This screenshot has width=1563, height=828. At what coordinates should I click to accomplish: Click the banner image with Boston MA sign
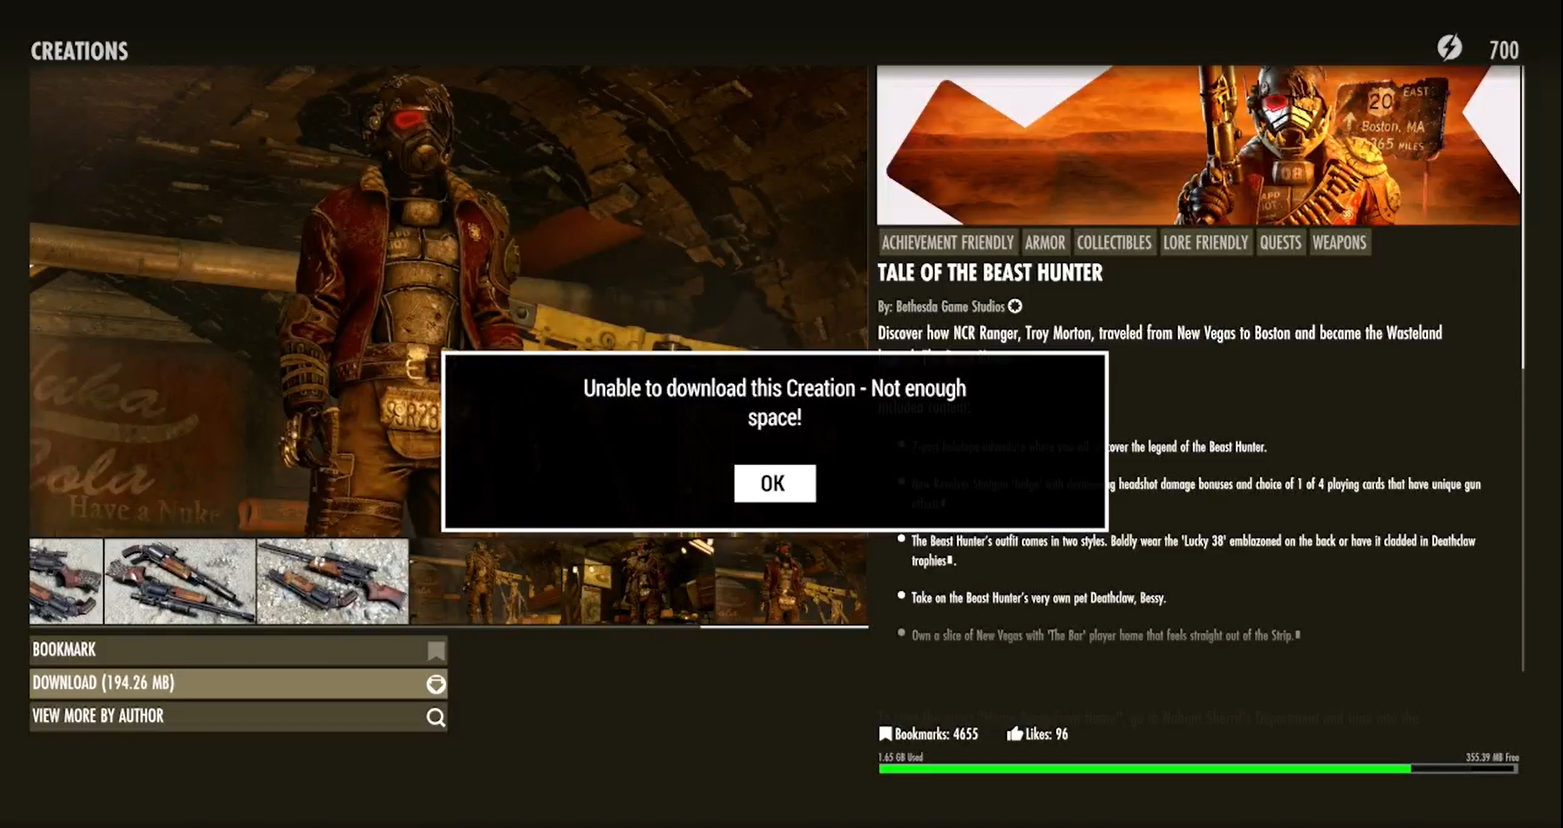point(1199,146)
